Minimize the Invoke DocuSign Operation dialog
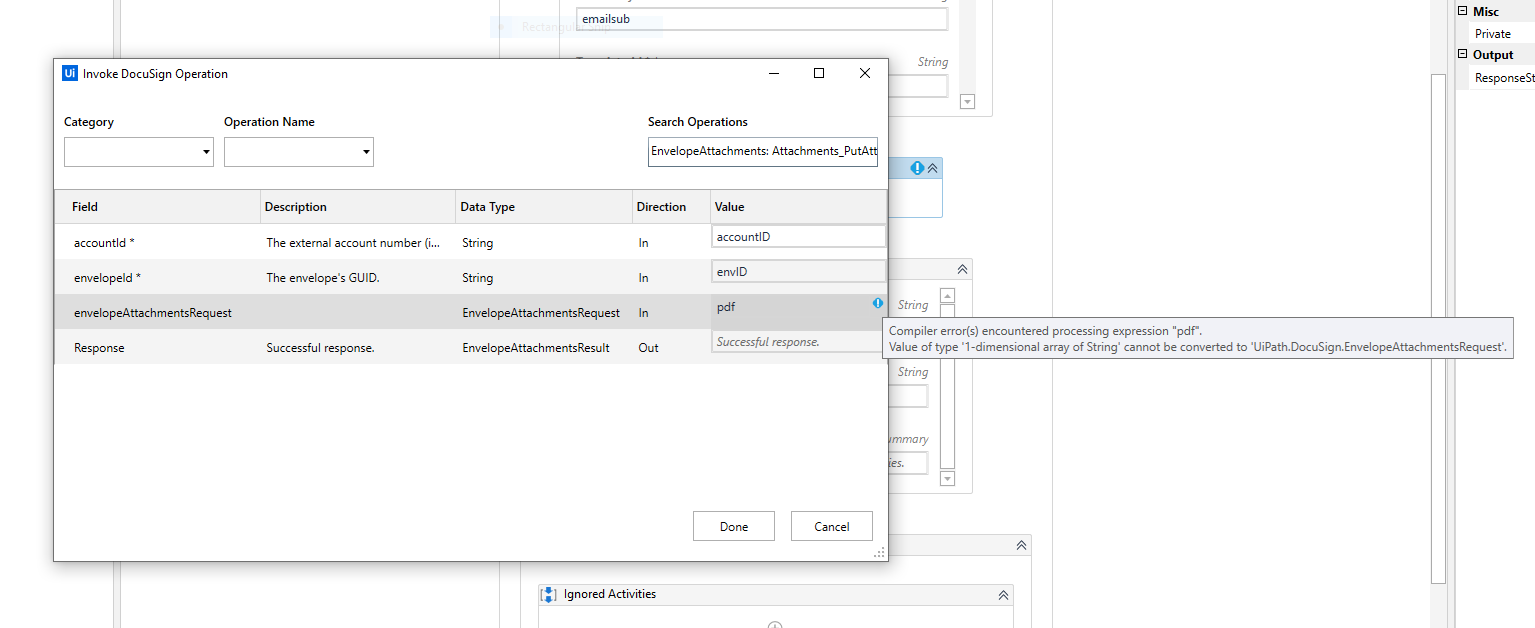 pos(773,73)
